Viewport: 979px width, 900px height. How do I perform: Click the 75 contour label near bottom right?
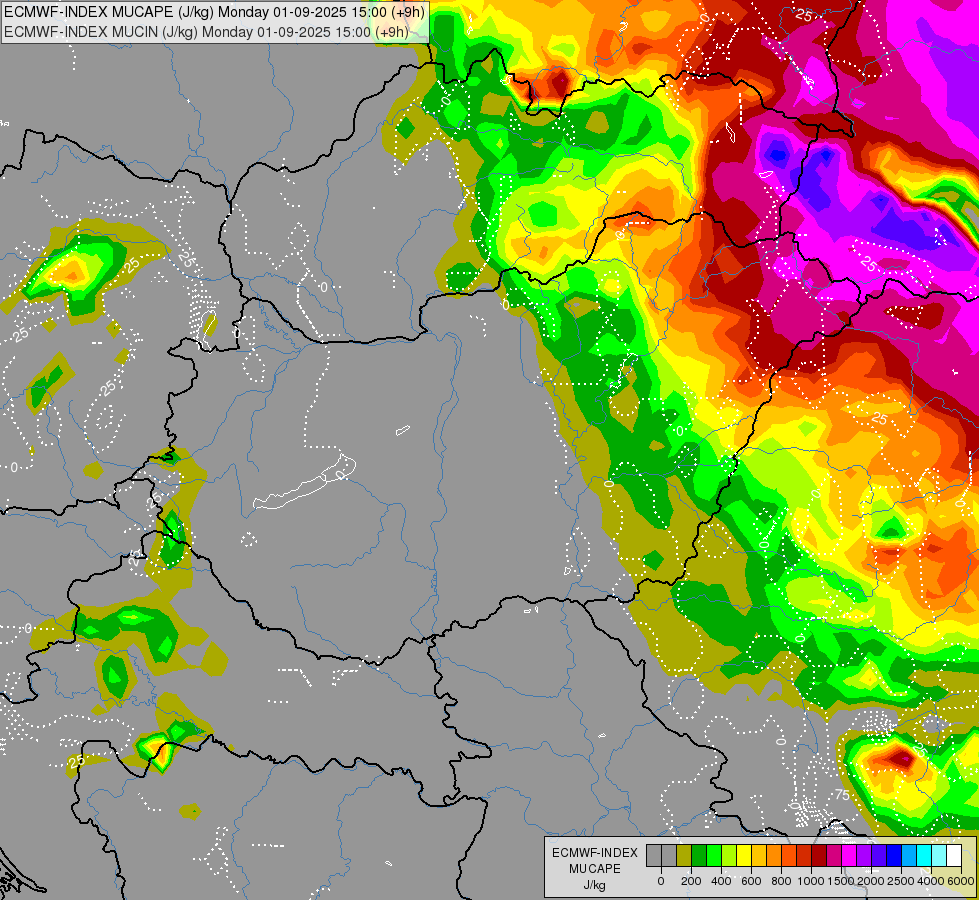[842, 795]
